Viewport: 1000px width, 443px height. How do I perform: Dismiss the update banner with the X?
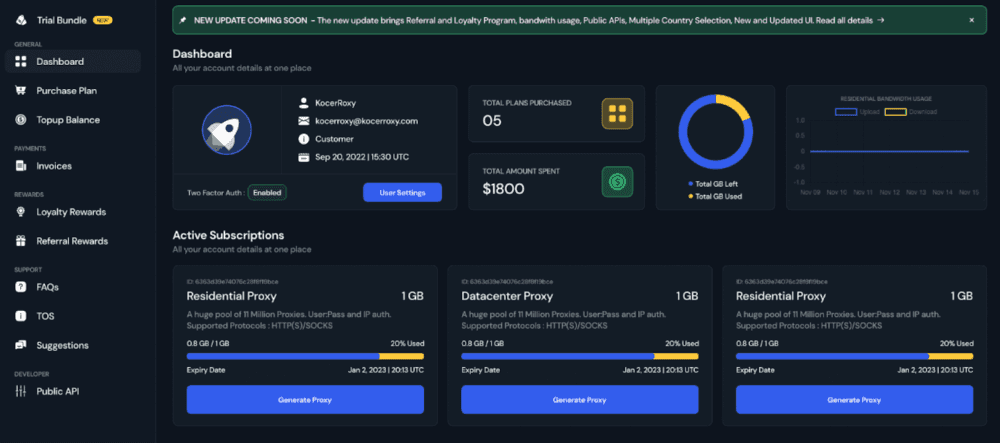[x=972, y=20]
